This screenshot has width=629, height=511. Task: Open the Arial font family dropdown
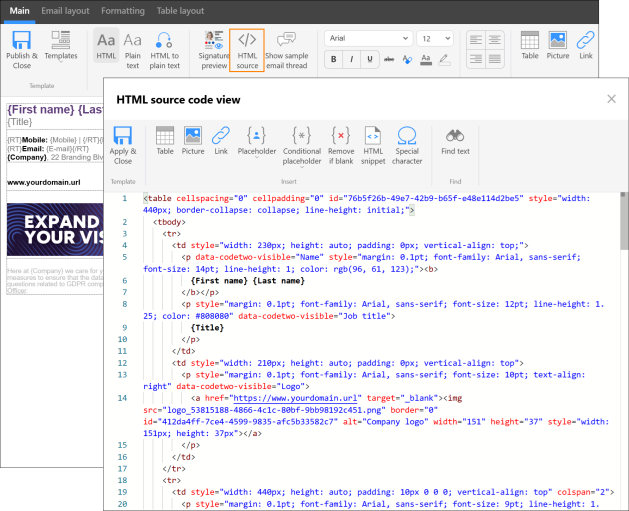pos(368,38)
